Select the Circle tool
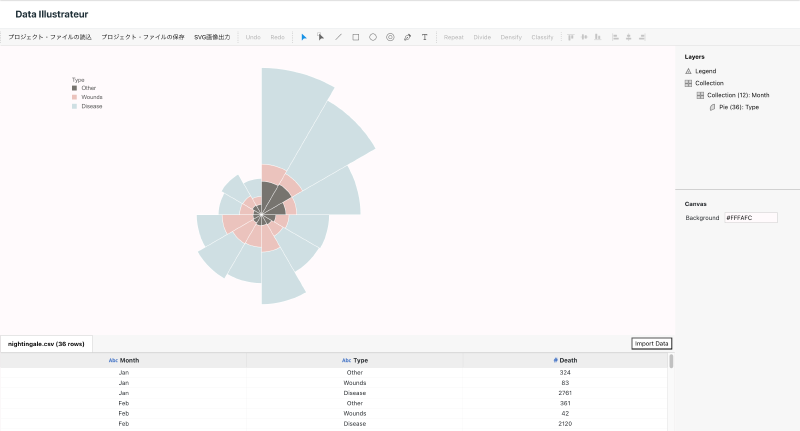This screenshot has width=800, height=431. click(x=373, y=37)
